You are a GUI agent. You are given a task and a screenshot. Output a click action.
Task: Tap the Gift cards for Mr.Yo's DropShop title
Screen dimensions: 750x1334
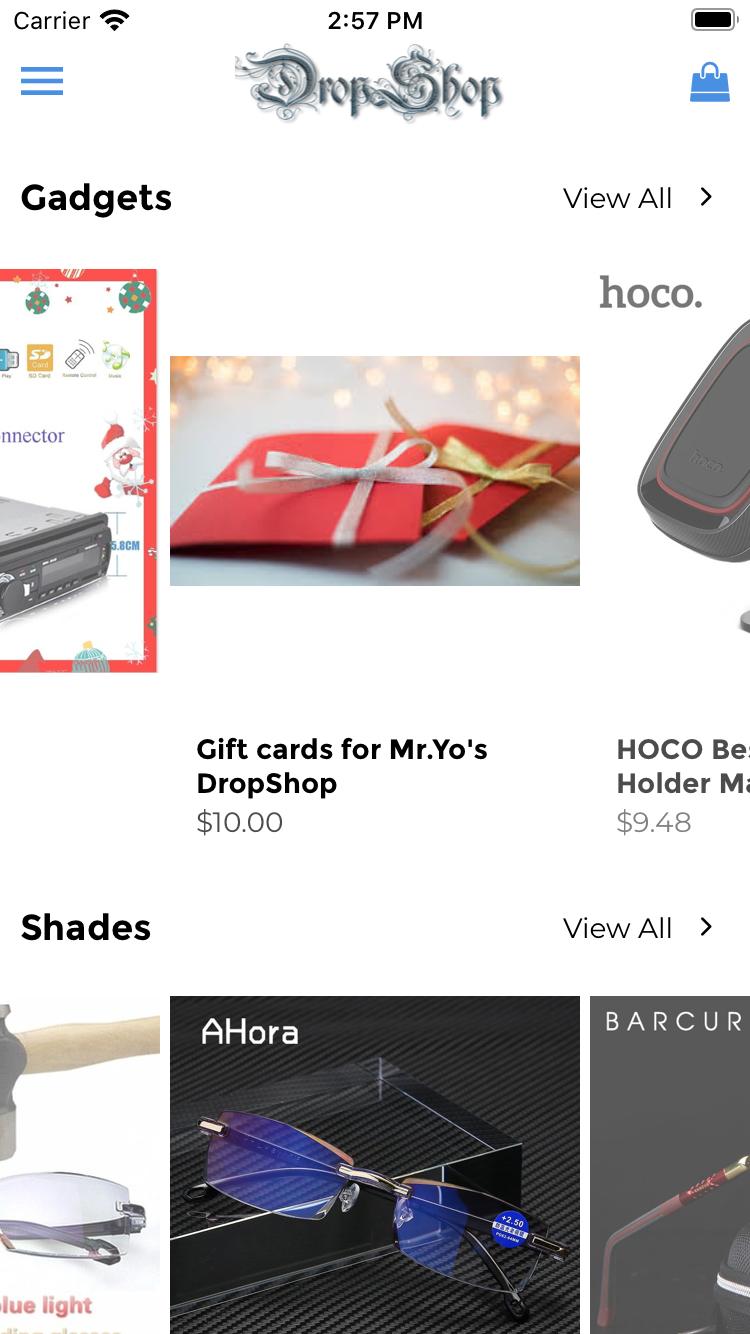click(342, 766)
